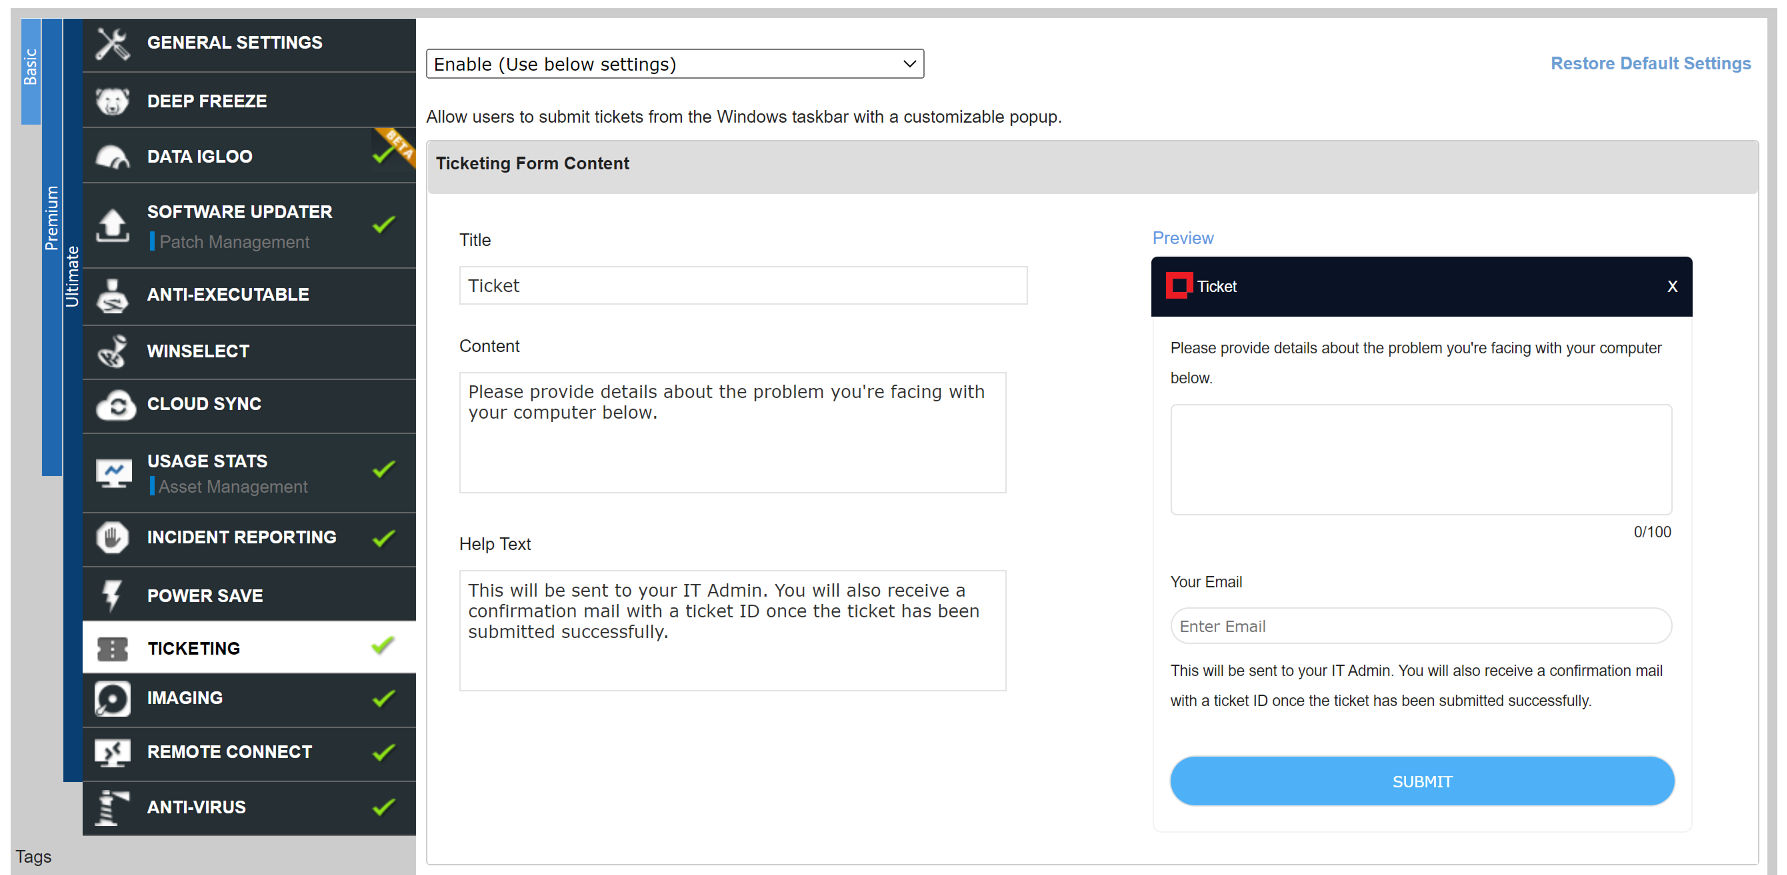The image size is (1787, 875).
Task: Click the Title text field
Action: [742, 286]
